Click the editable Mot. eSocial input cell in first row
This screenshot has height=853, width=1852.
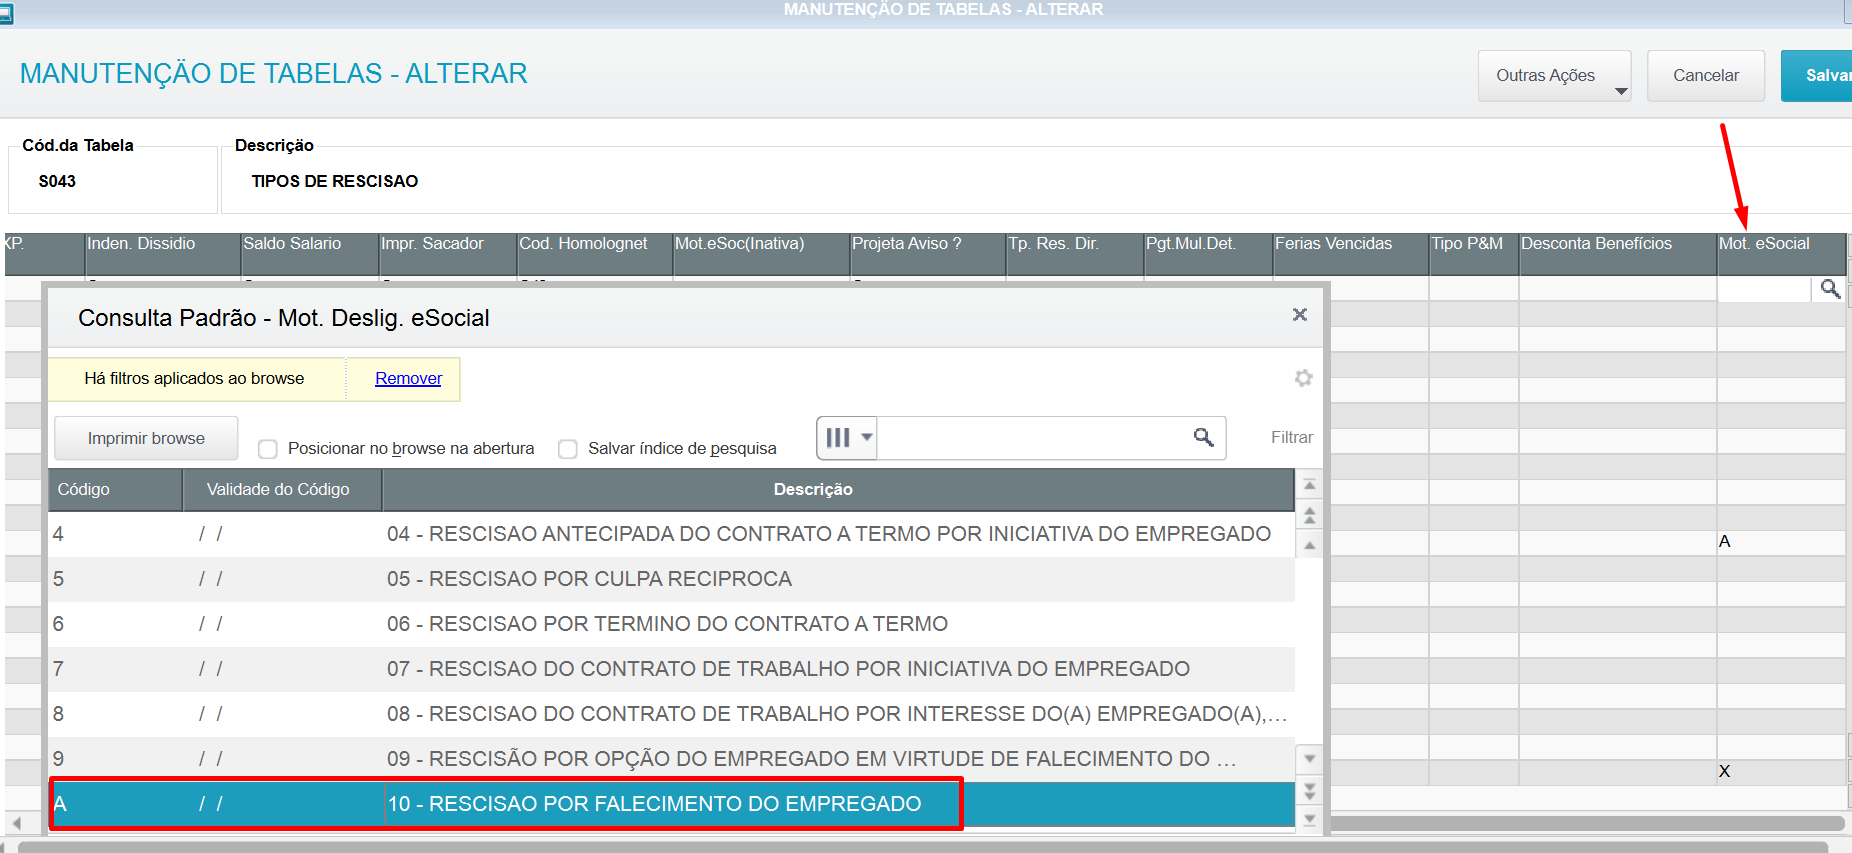tap(1764, 289)
